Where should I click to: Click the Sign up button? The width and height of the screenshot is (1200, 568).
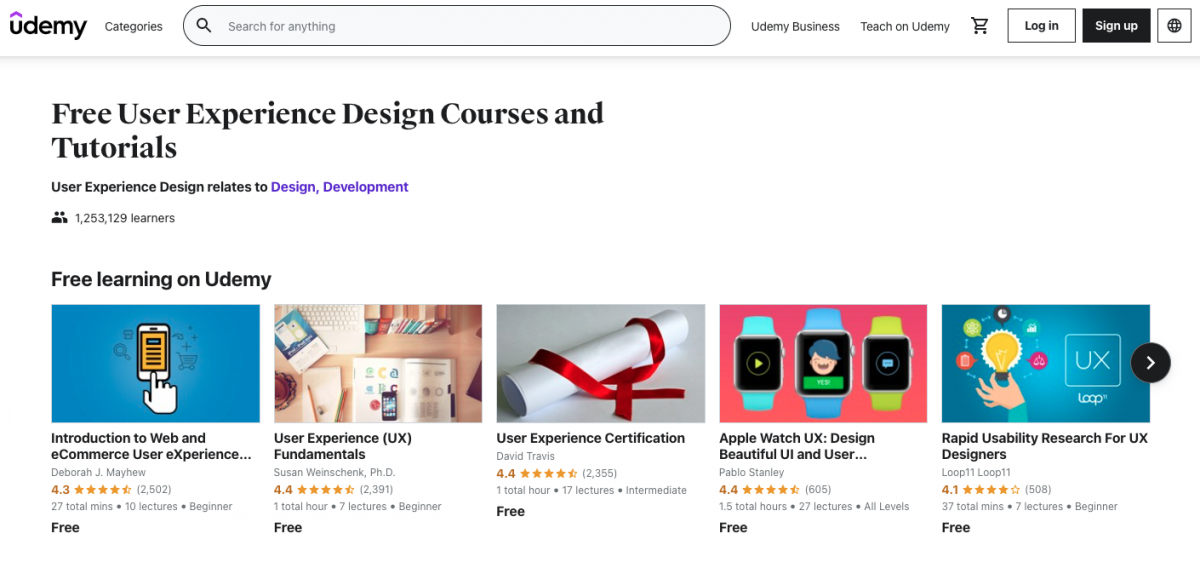[x=1116, y=26]
